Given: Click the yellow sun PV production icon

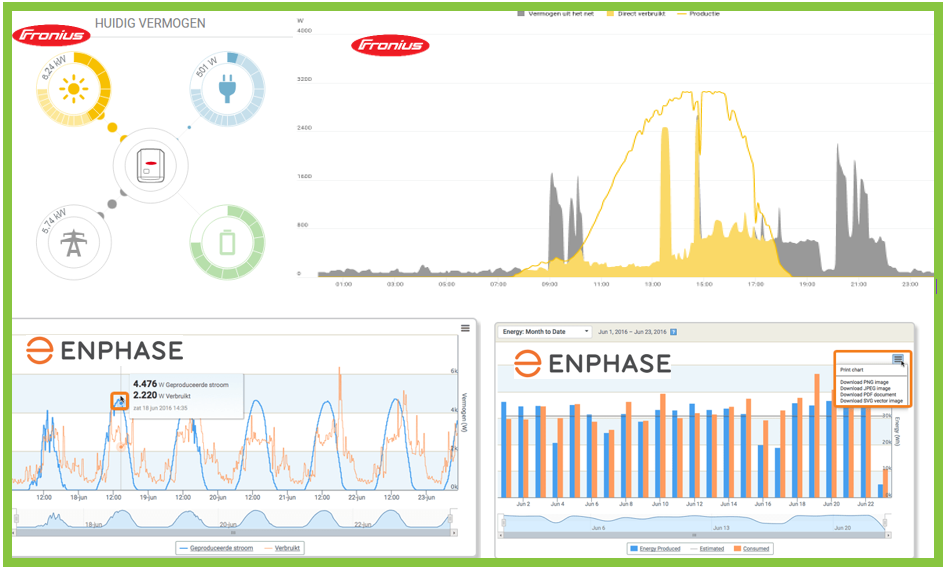Looking at the screenshot, I should click(74, 89).
